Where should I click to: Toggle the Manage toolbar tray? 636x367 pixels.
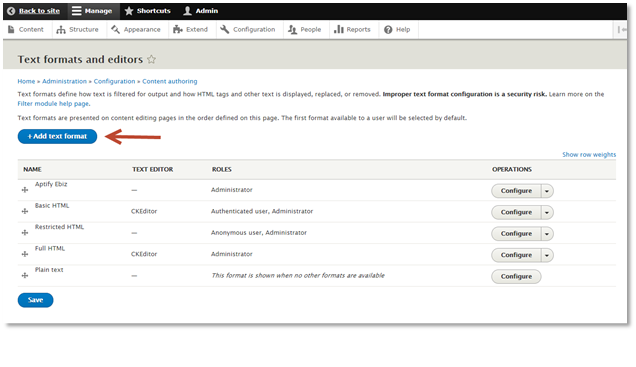93,11
